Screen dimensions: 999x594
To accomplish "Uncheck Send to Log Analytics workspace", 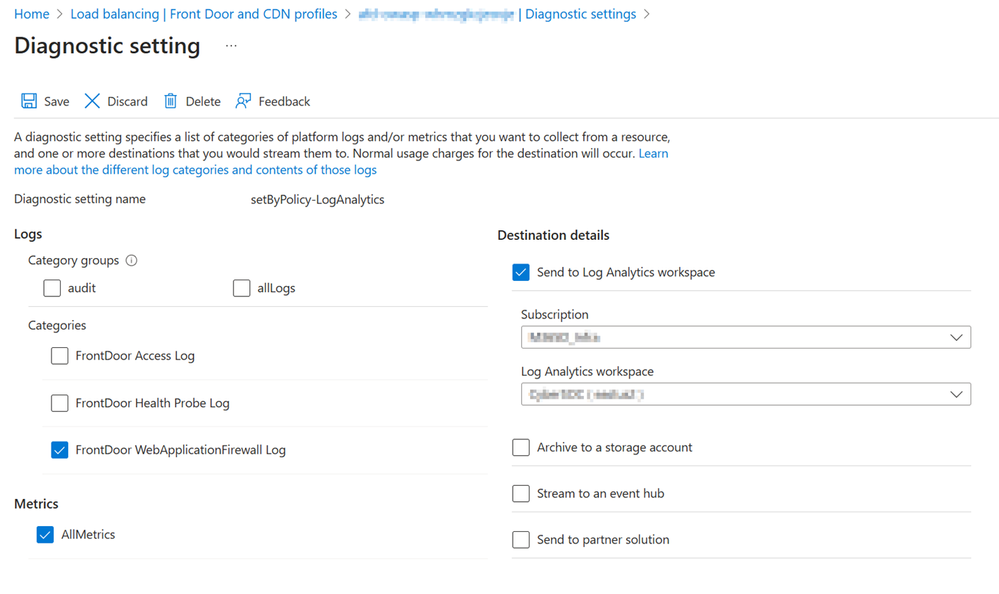I will click(x=521, y=272).
